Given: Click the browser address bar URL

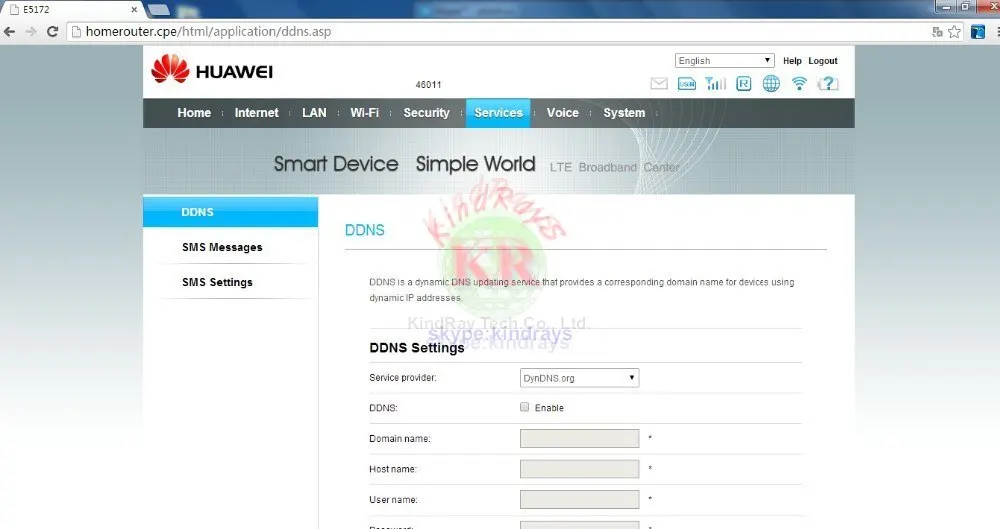Looking at the screenshot, I should tap(209, 31).
